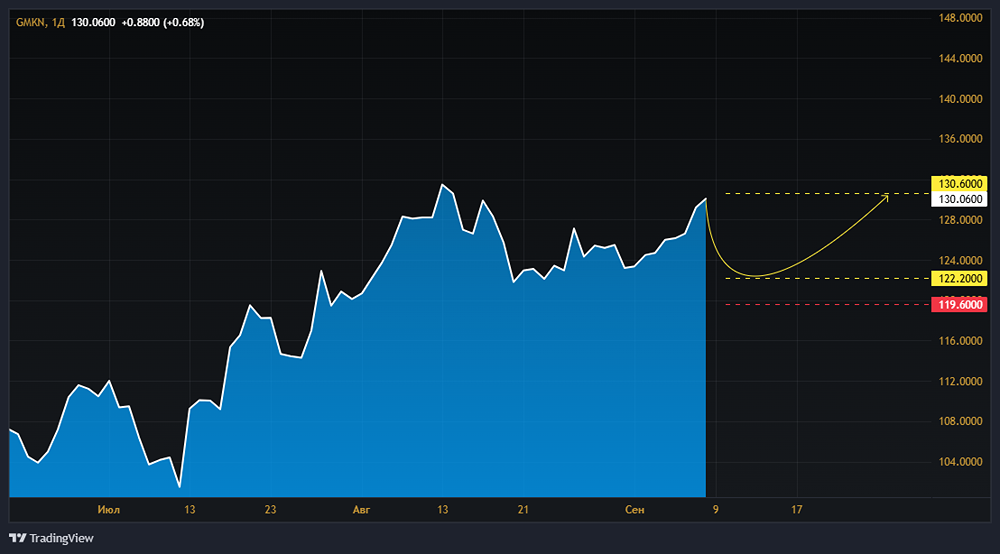The image size is (1000, 554).
Task: Click the yellow forecast arrow tip
Action: (x=887, y=196)
